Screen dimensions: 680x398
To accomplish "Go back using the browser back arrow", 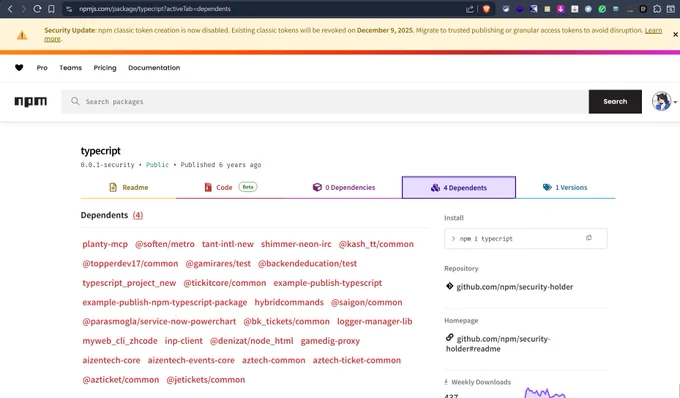I will coord(10,9).
